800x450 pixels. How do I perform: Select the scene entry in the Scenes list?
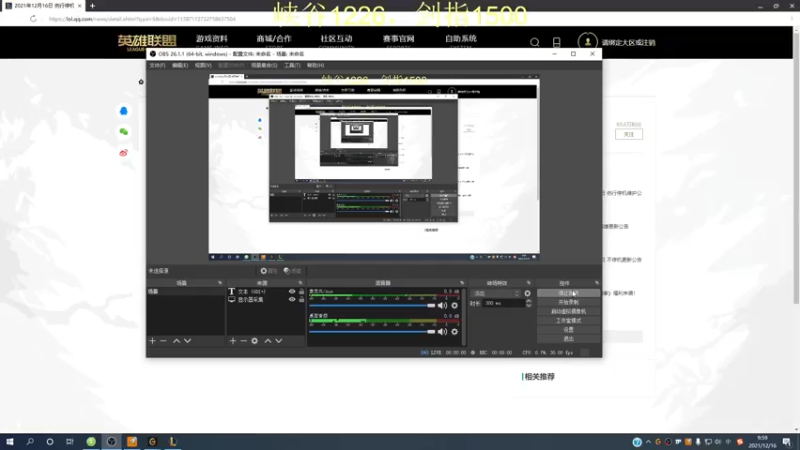185,291
